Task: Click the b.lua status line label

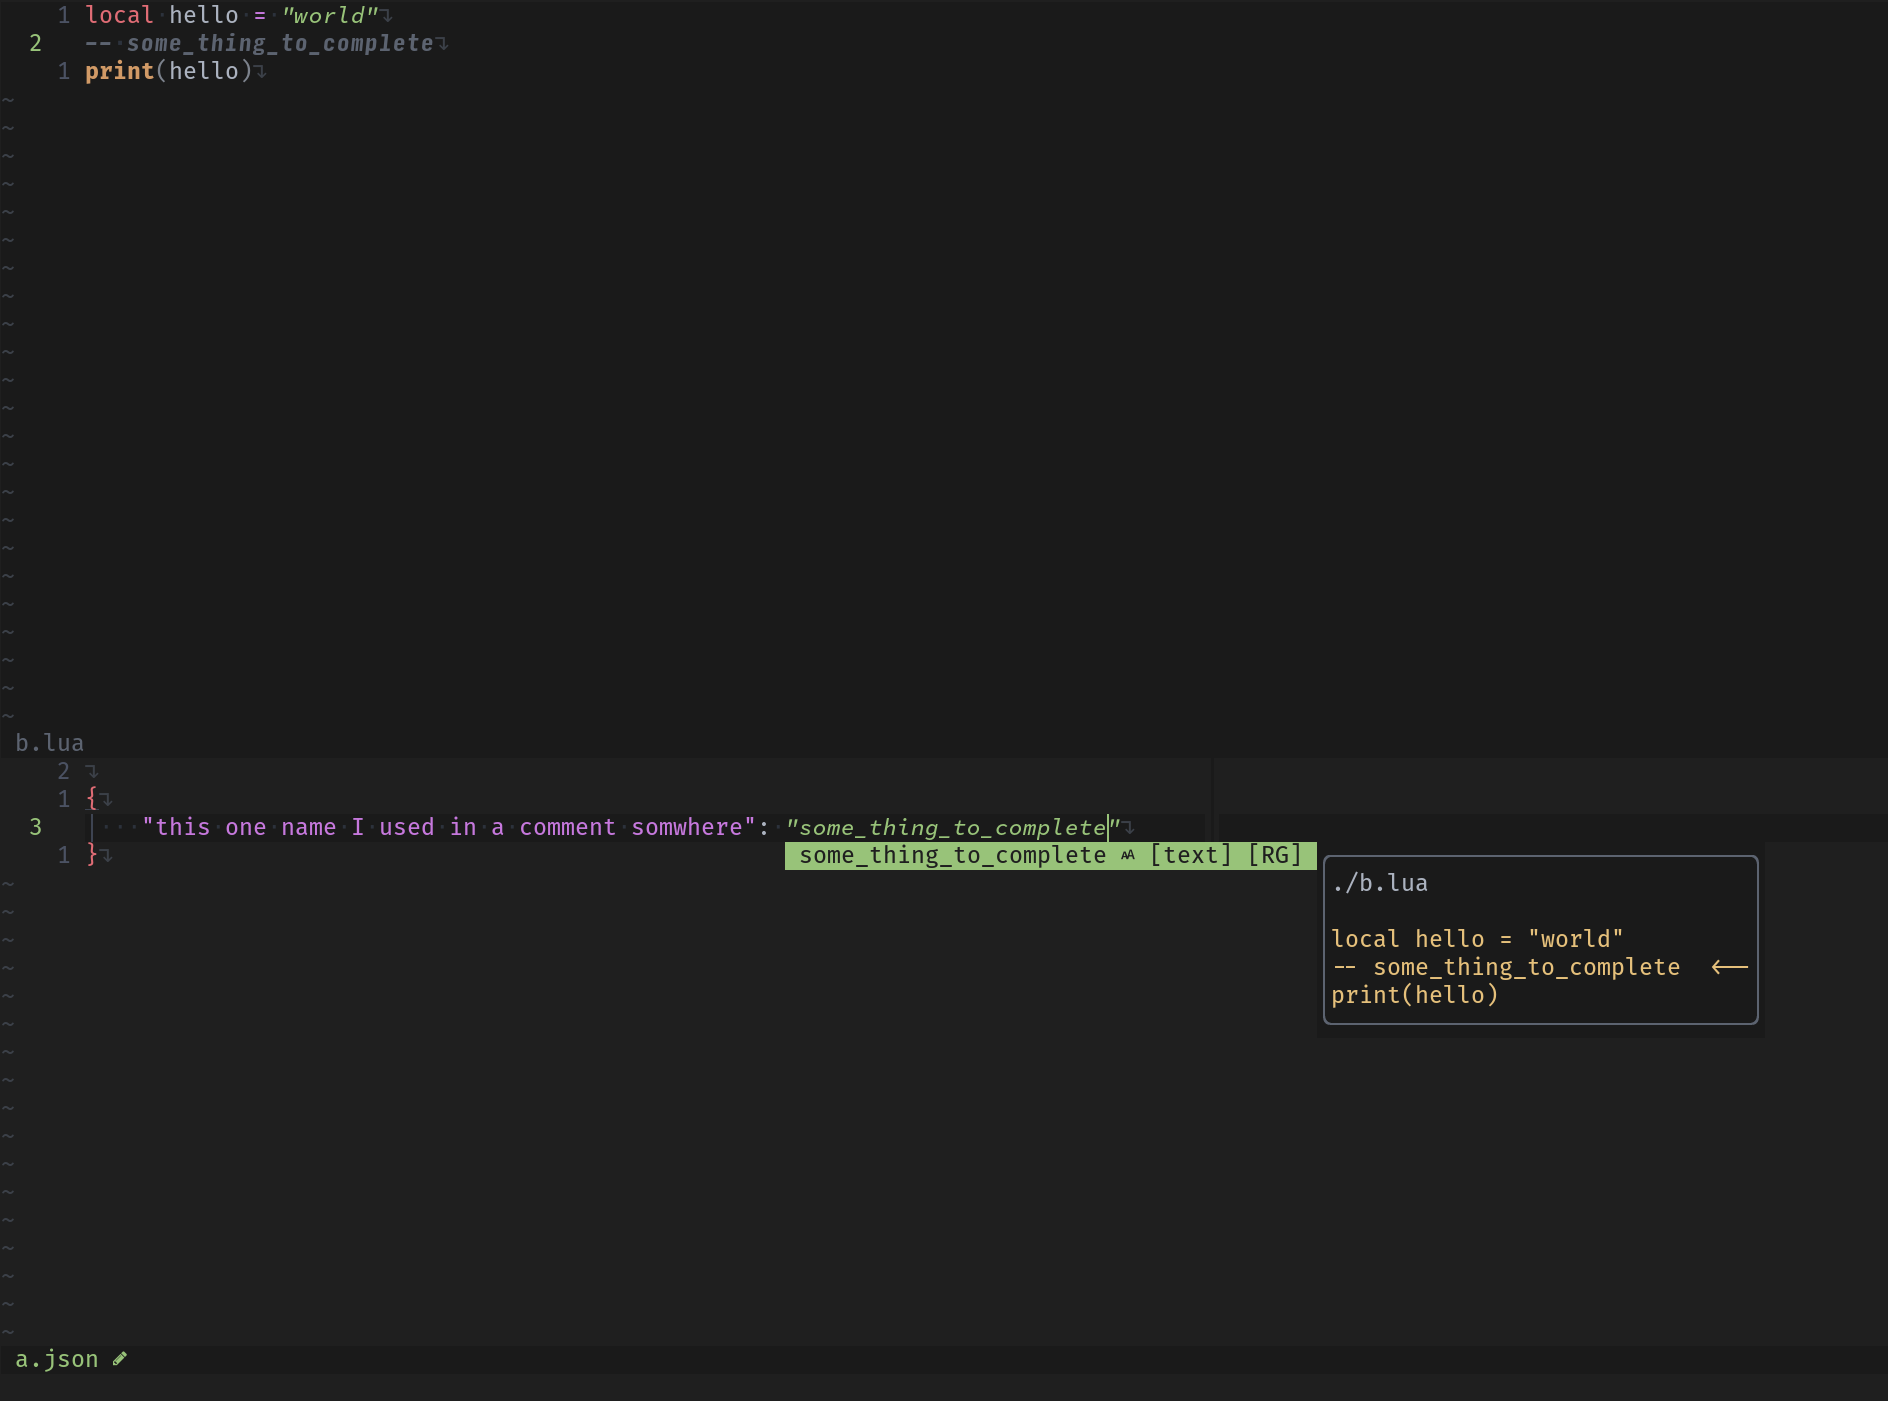Action: (50, 743)
